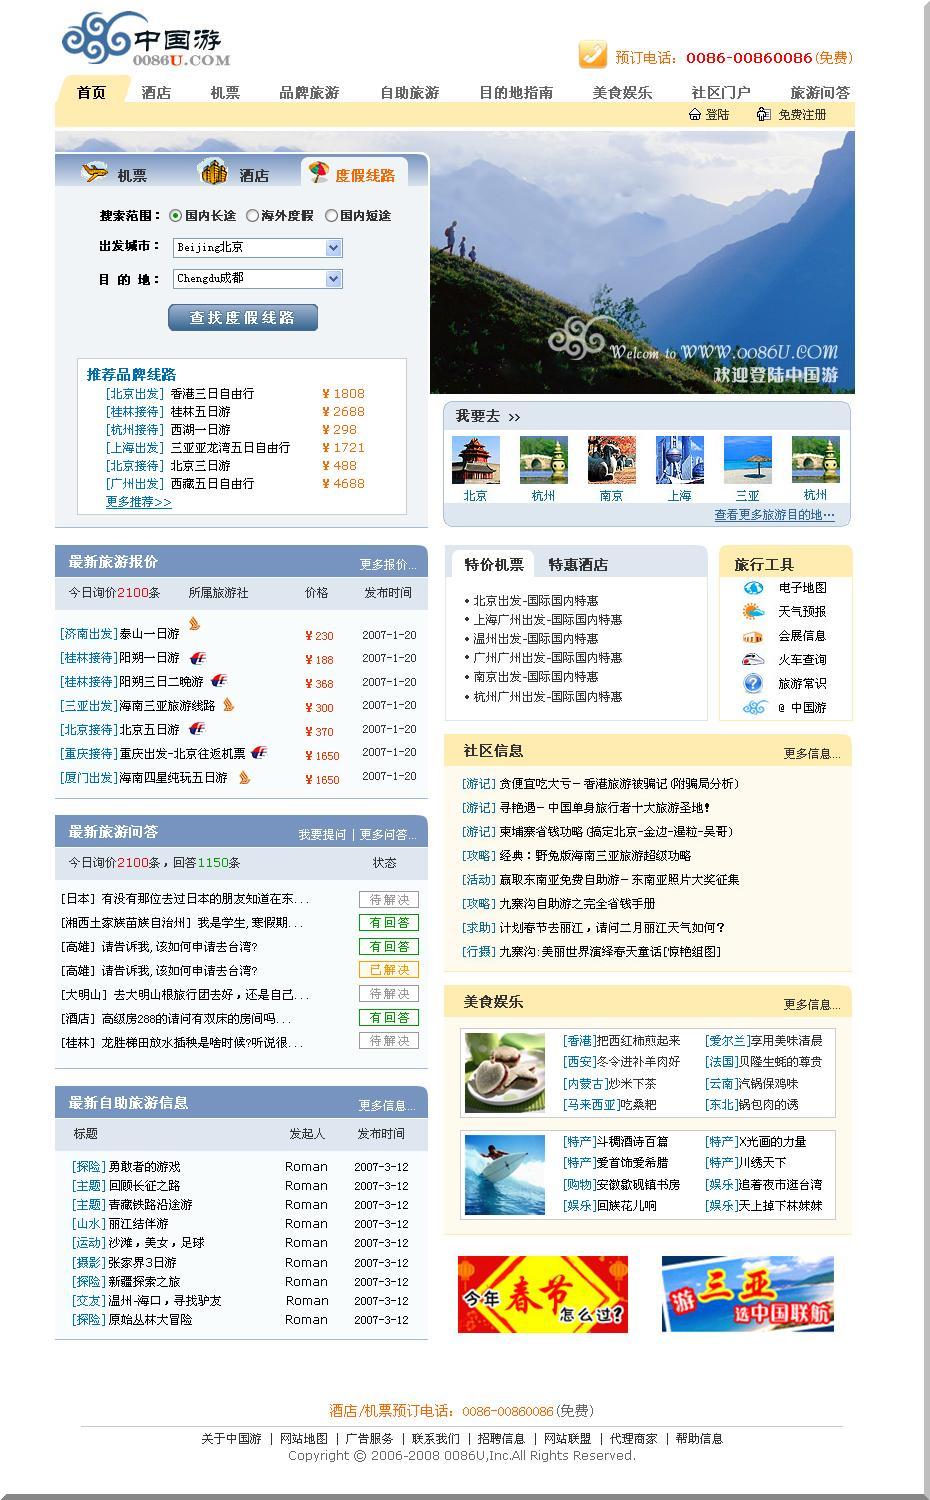Click the 三亚 beach thumbnail
This screenshot has width=930, height=1500.
coord(748,460)
